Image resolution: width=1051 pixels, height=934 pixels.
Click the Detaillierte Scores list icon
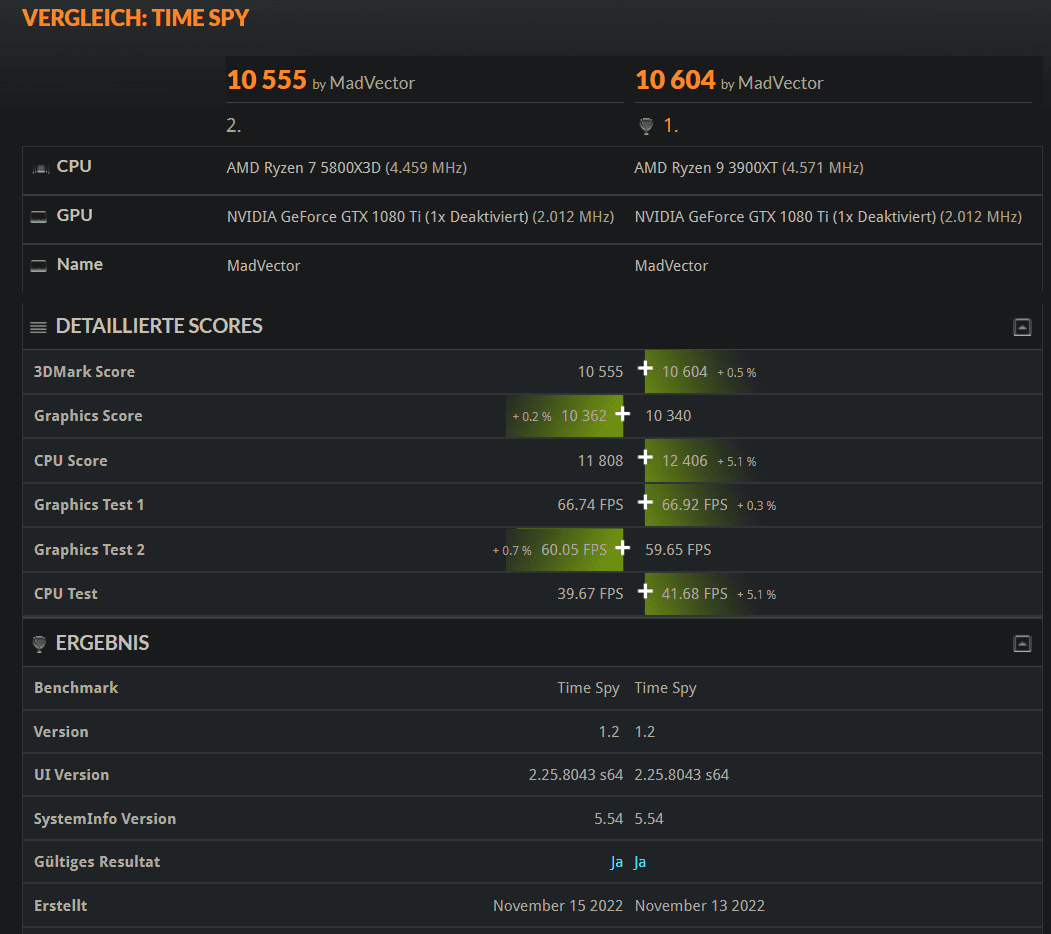coord(38,327)
